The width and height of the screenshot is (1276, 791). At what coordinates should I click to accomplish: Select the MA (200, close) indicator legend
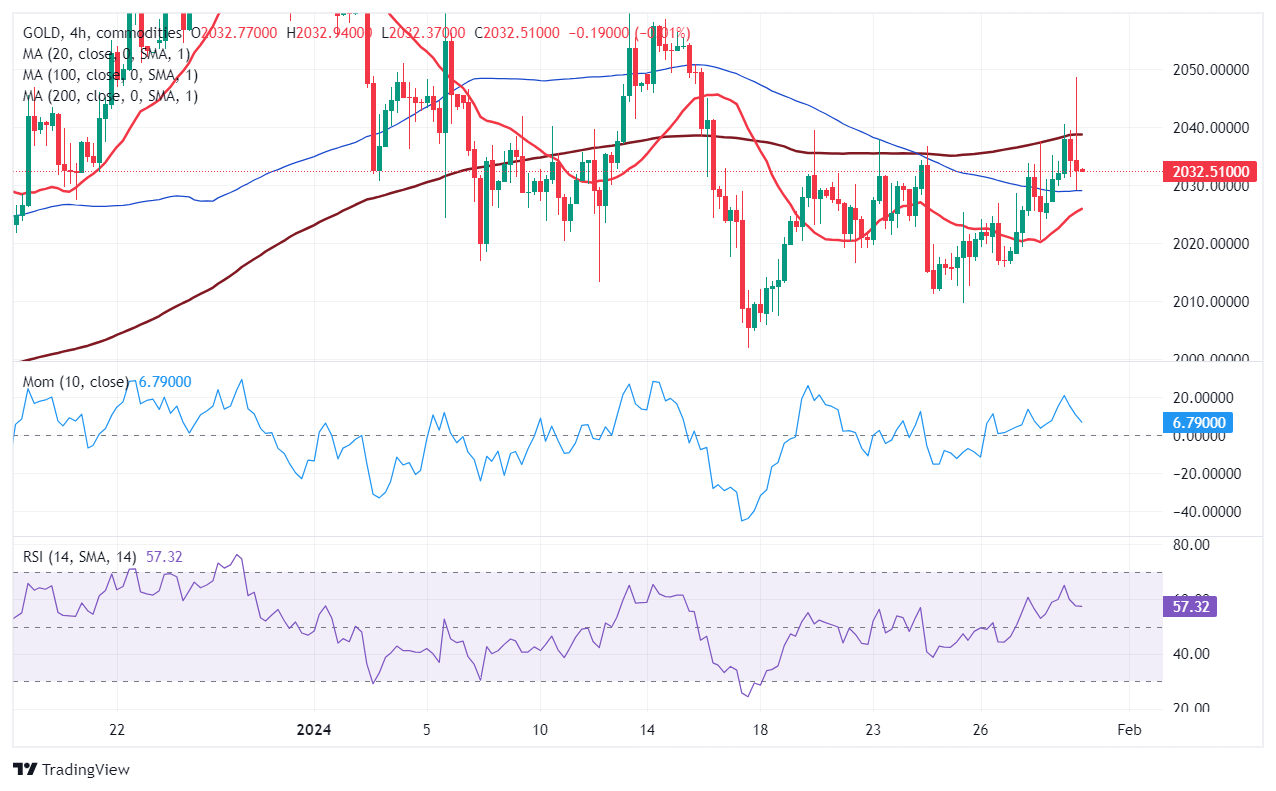pyautogui.click(x=109, y=96)
